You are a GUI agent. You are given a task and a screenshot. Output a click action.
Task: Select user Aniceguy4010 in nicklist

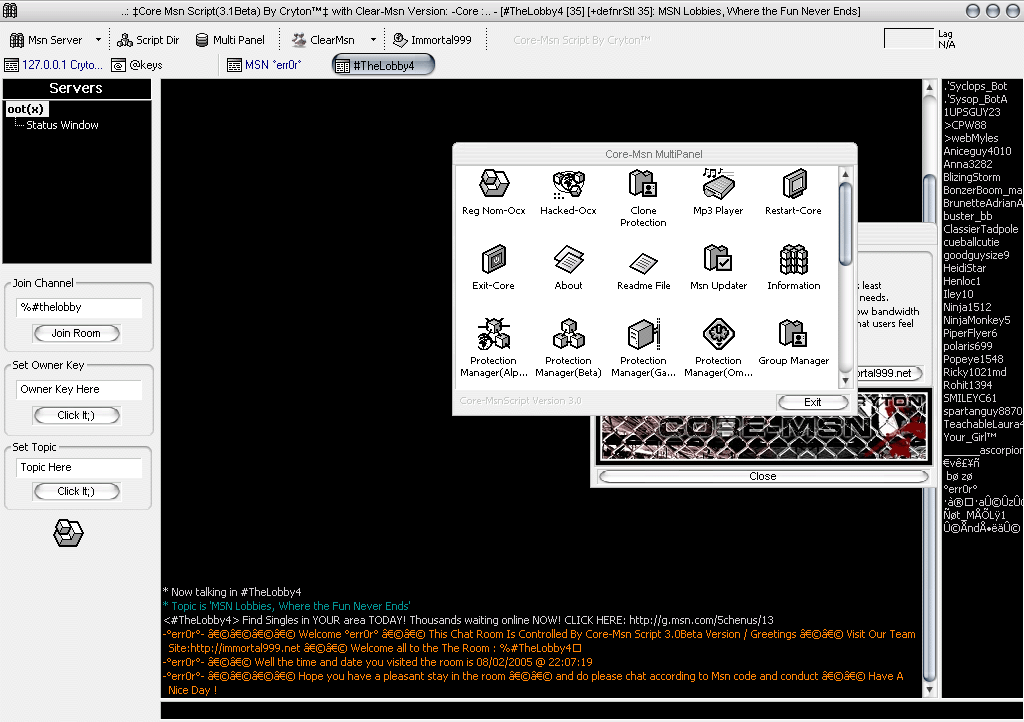tap(977, 151)
